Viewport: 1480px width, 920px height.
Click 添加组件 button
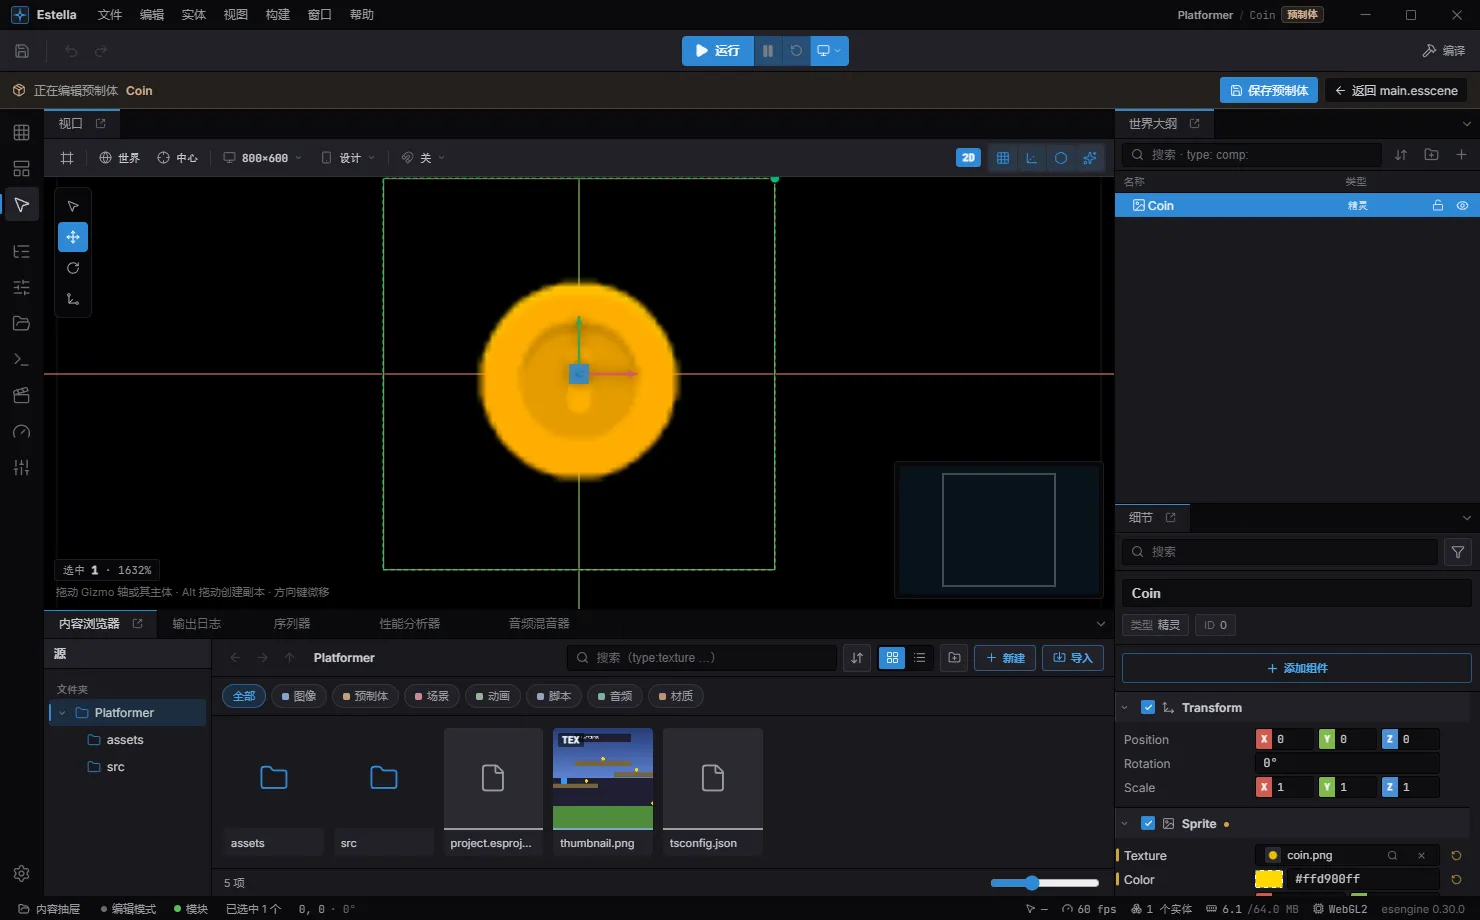point(1297,668)
